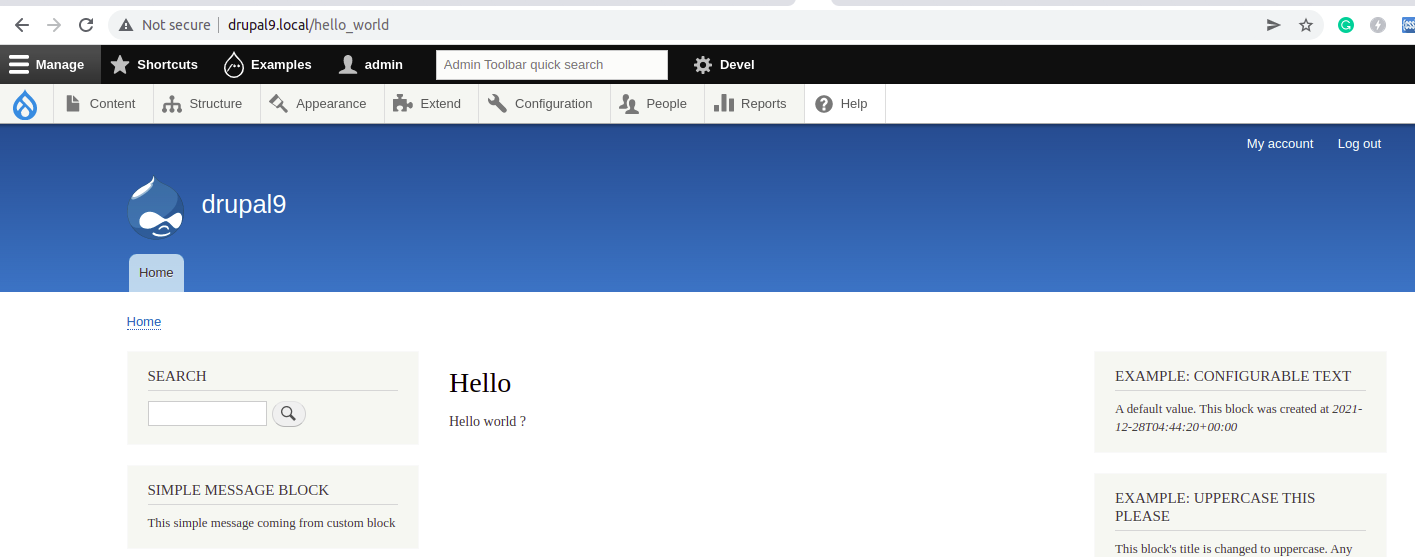1415x557 pixels.
Task: Click the Not secure warning icon
Action: (x=126, y=25)
